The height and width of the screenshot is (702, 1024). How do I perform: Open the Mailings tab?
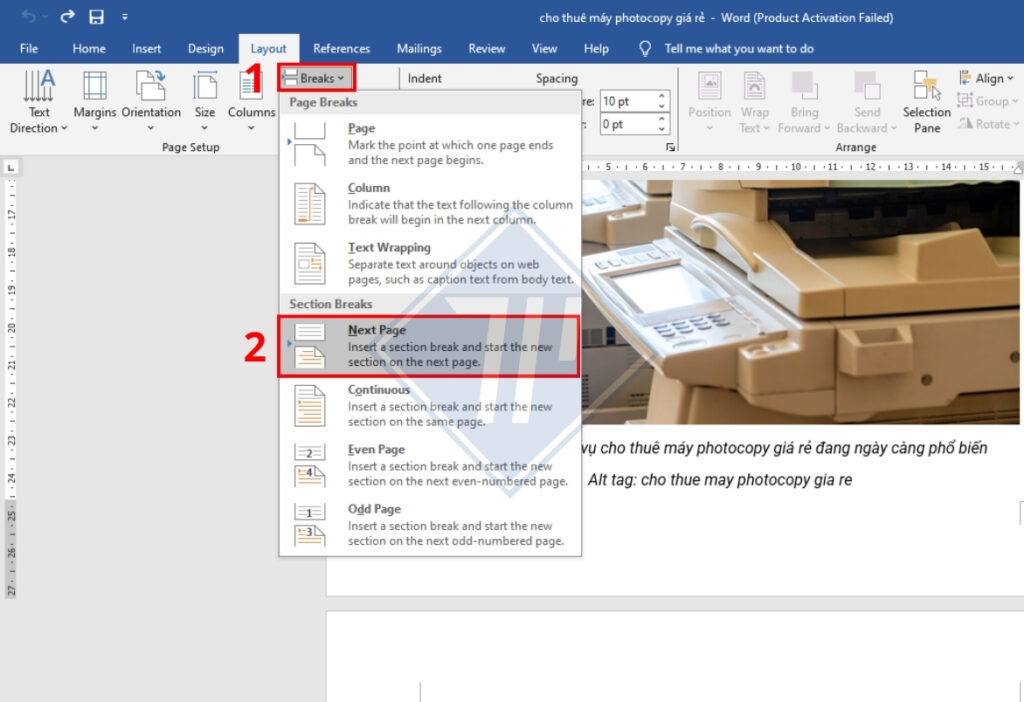pos(419,48)
